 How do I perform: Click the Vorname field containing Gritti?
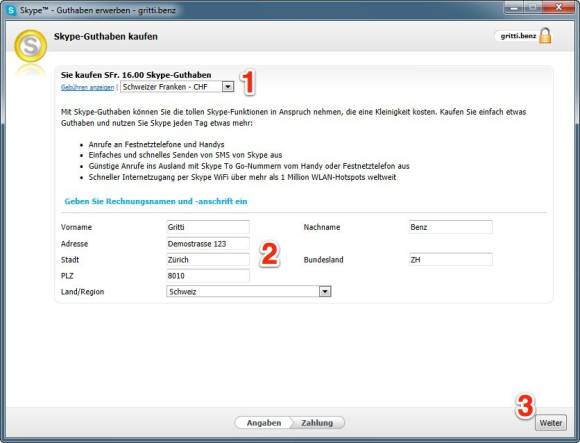coord(208,227)
